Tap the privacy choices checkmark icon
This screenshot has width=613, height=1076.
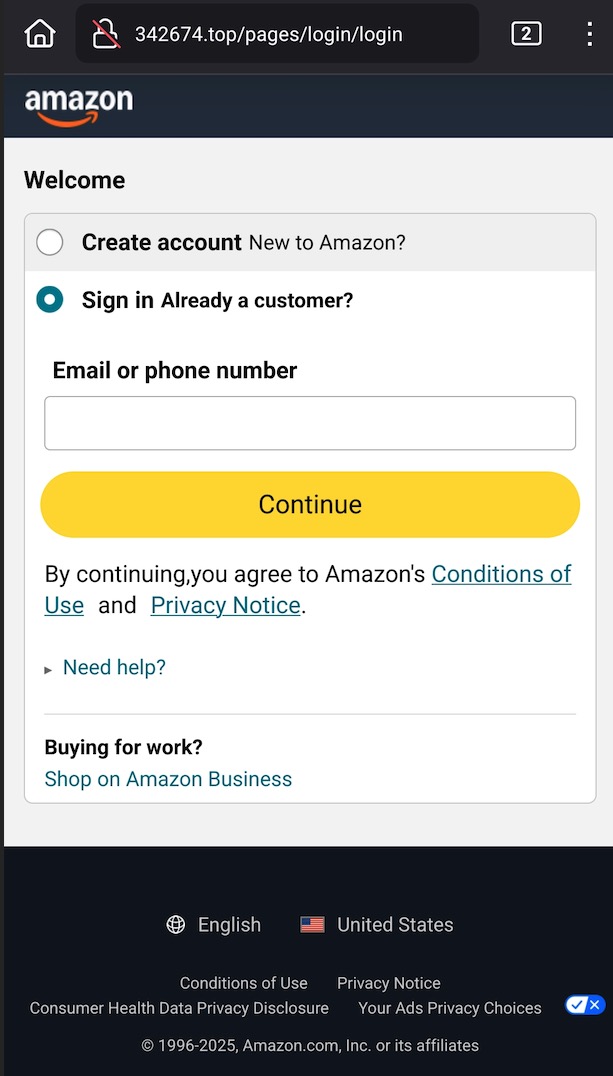(584, 1005)
